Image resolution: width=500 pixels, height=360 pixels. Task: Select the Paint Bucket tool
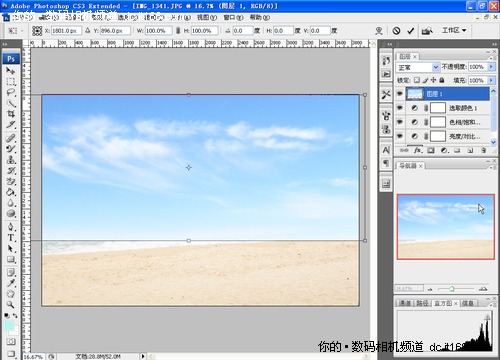tap(10, 192)
